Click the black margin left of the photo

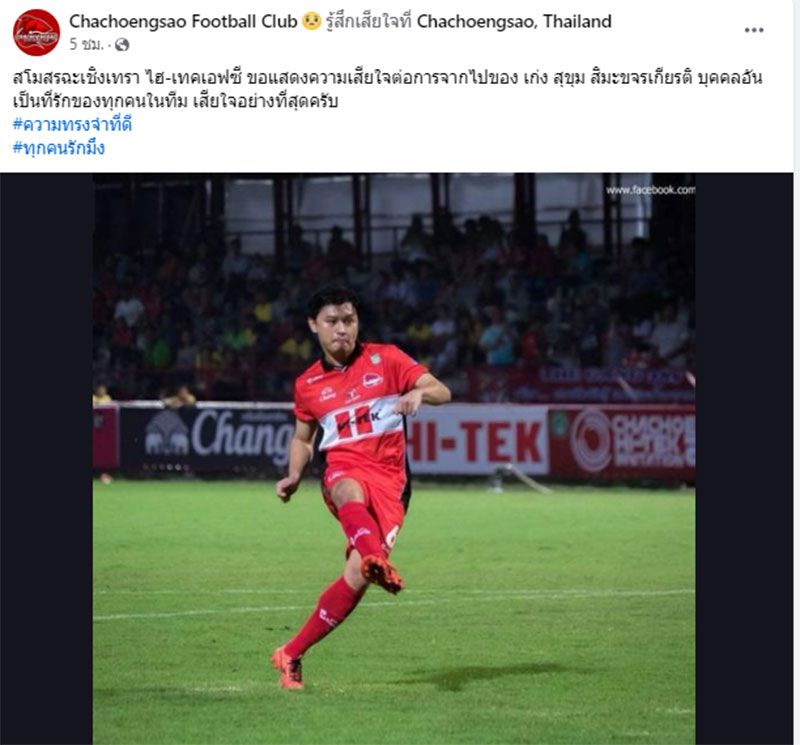click(x=46, y=459)
